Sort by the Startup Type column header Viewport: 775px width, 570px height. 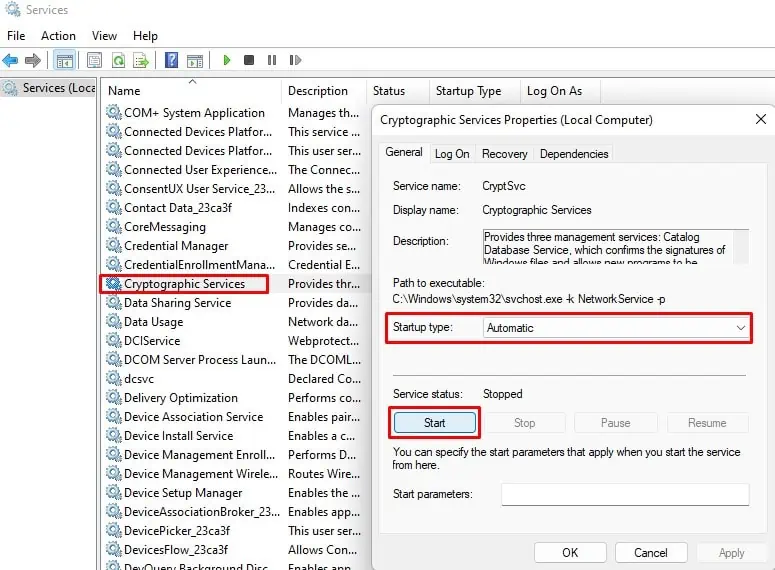pos(475,91)
